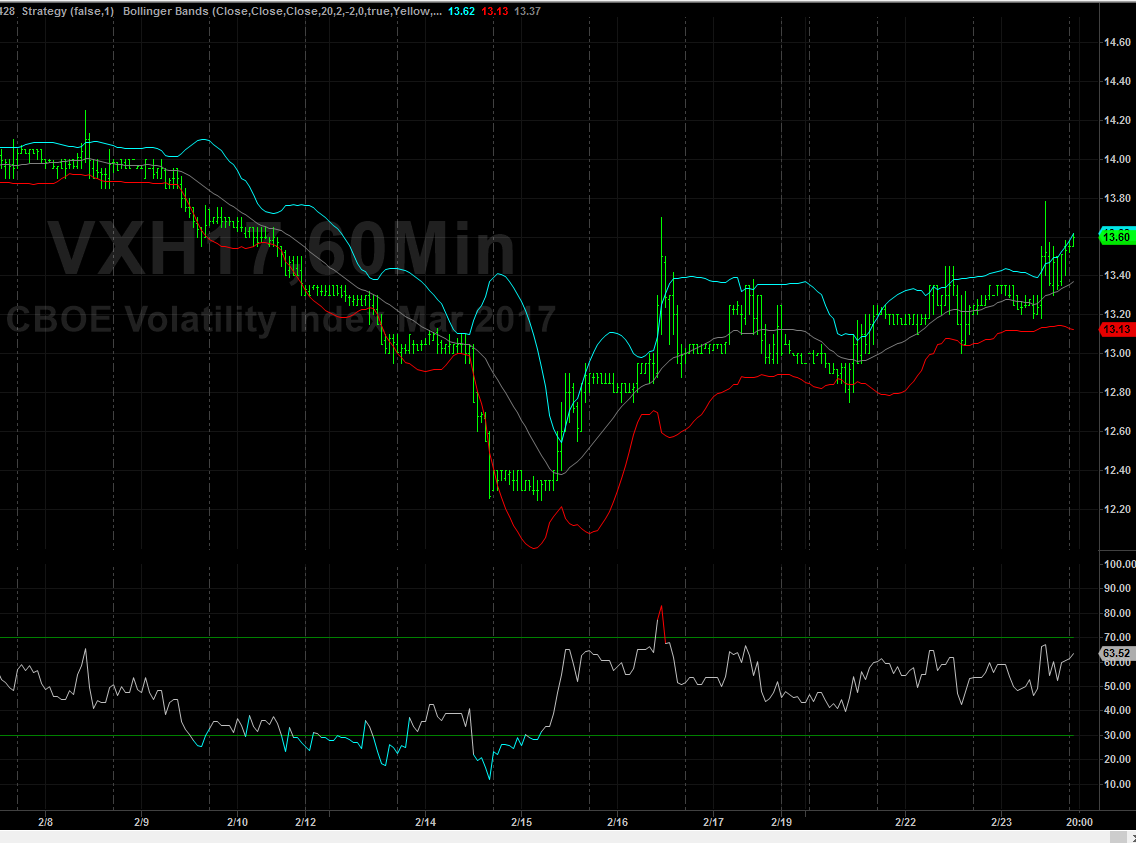Click the 2/10 date marker
Screen dimensions: 1136x843
237,822
